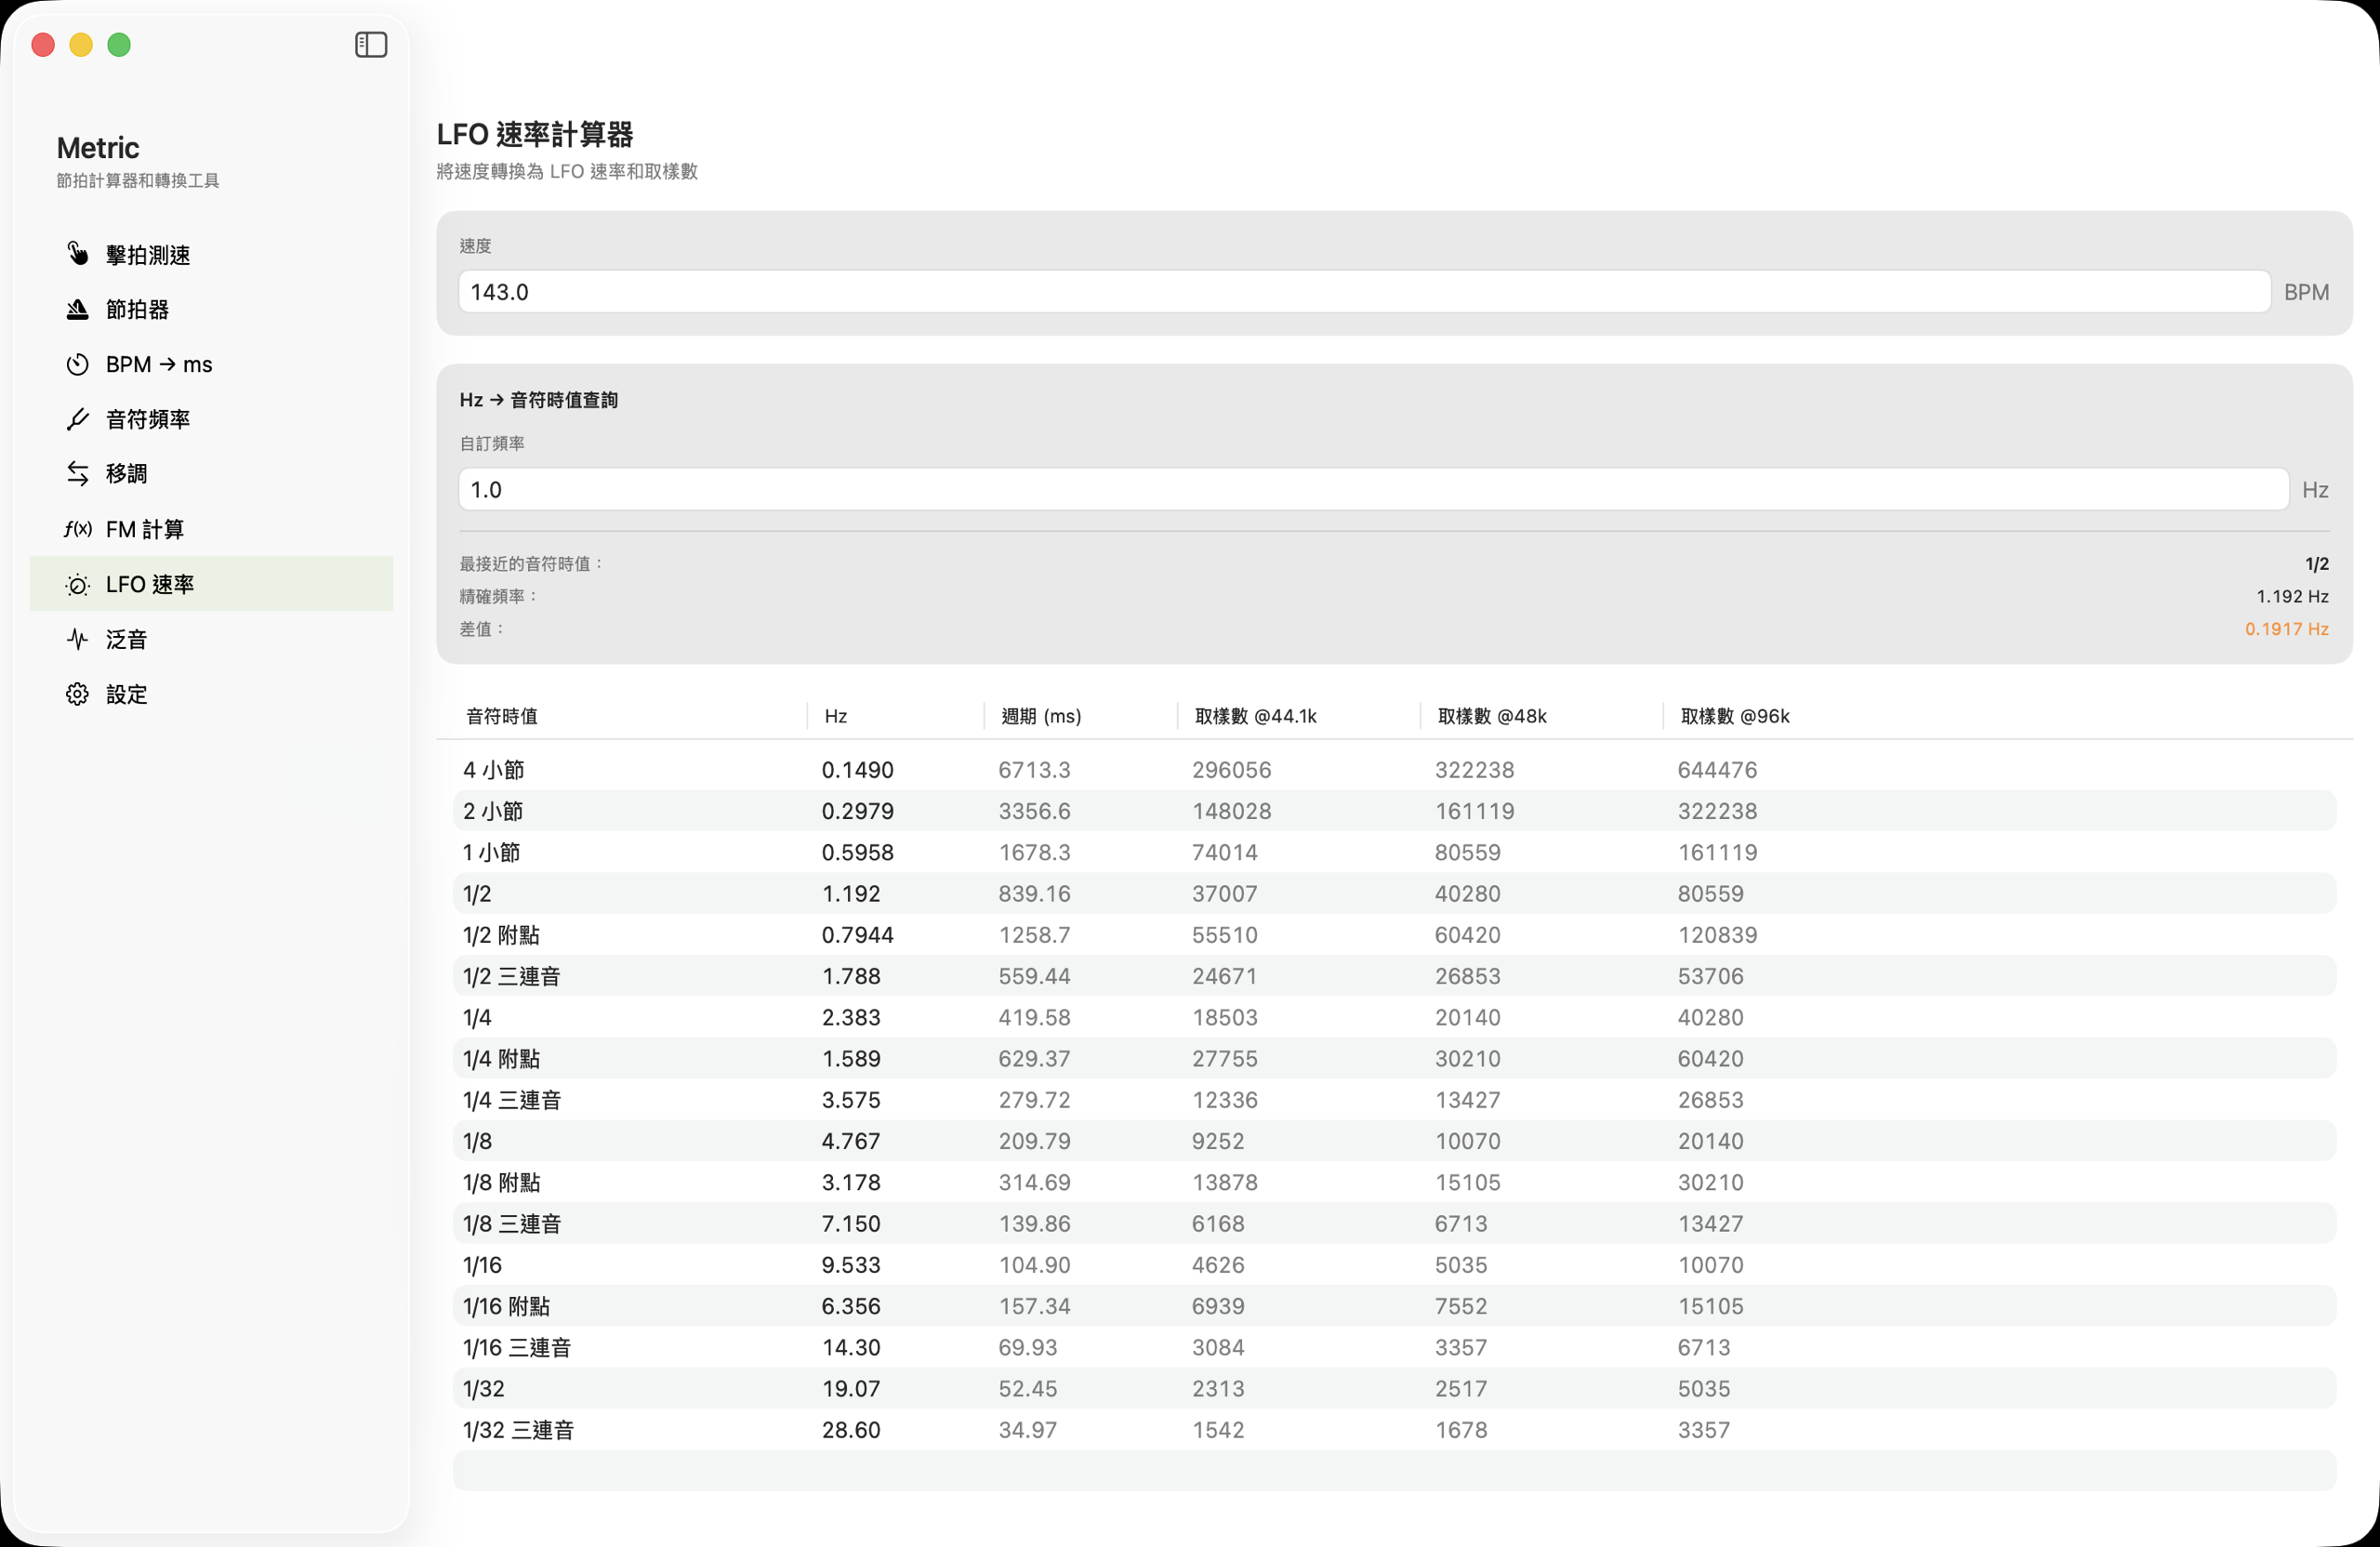Select the 4 小節 table row
Screen dimensions: 2380x1547
click(1394, 770)
